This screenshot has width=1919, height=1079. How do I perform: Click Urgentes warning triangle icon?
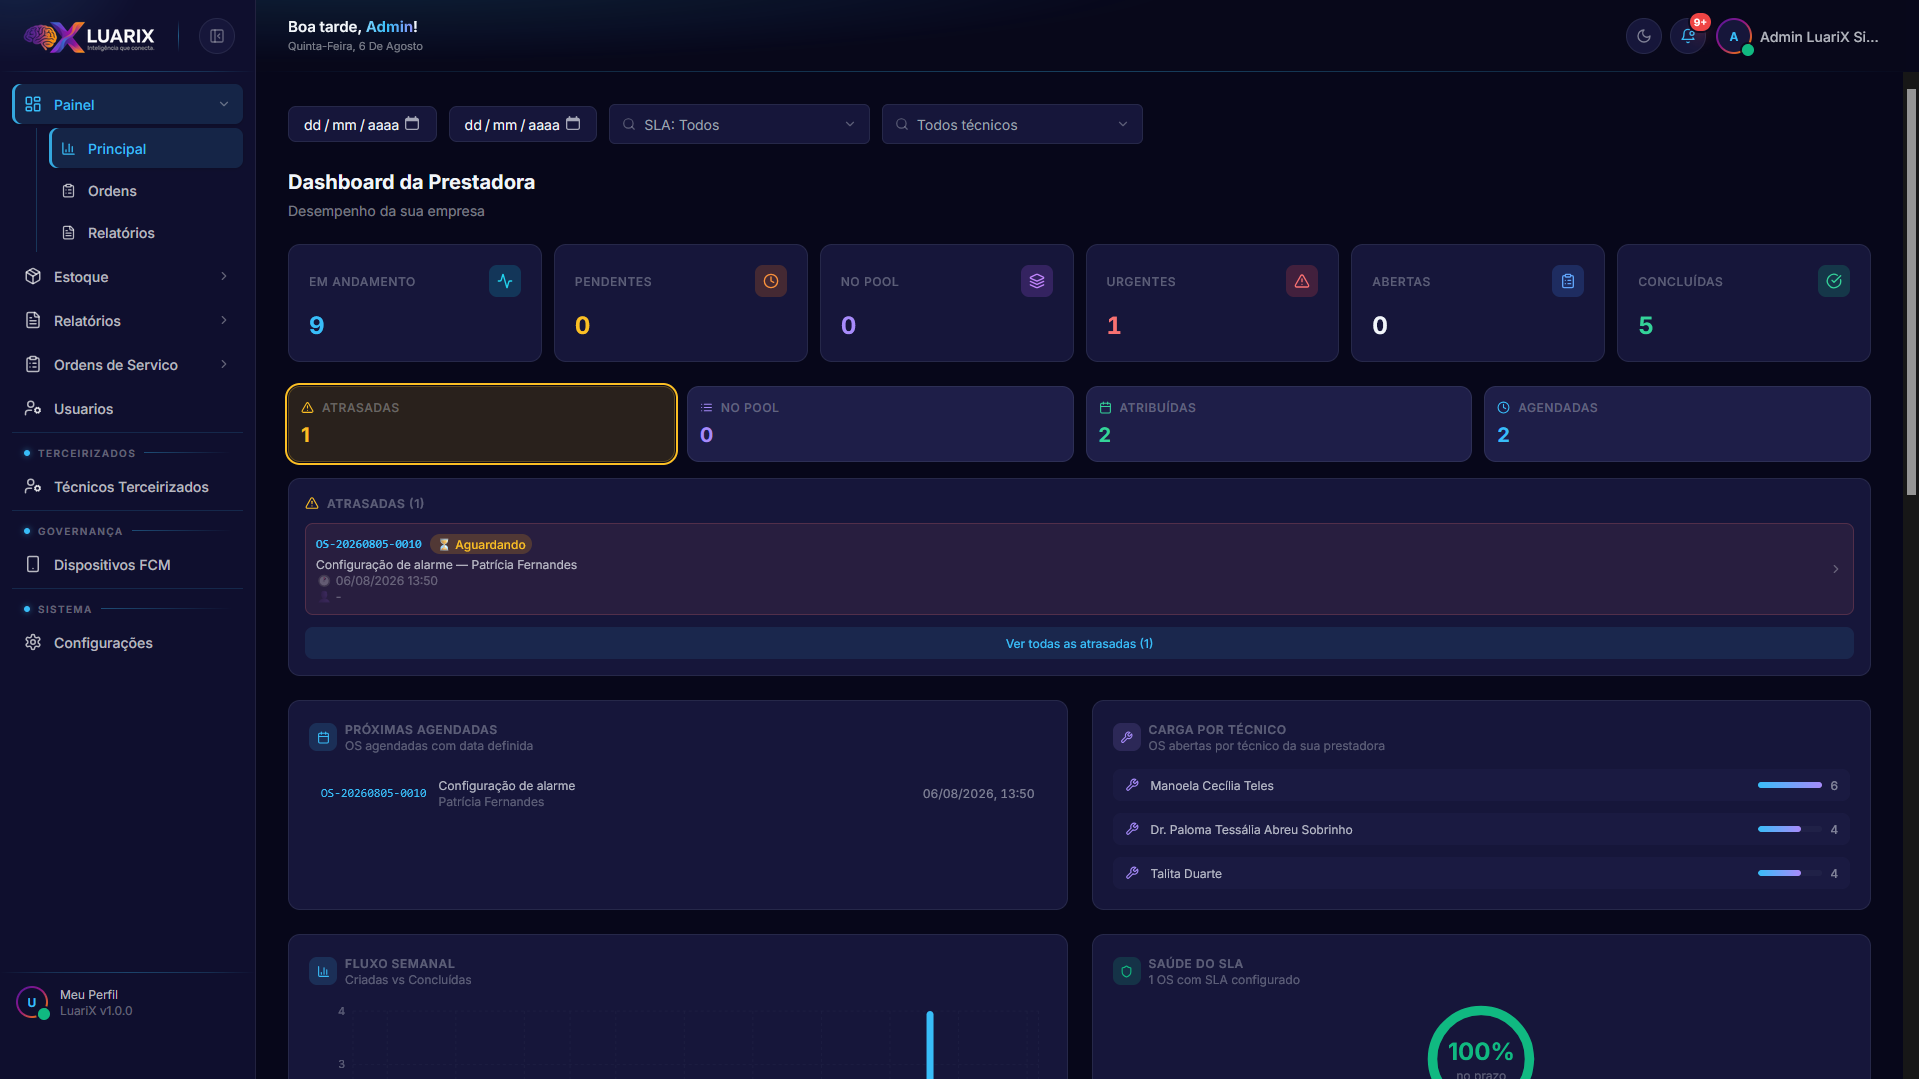(1302, 281)
